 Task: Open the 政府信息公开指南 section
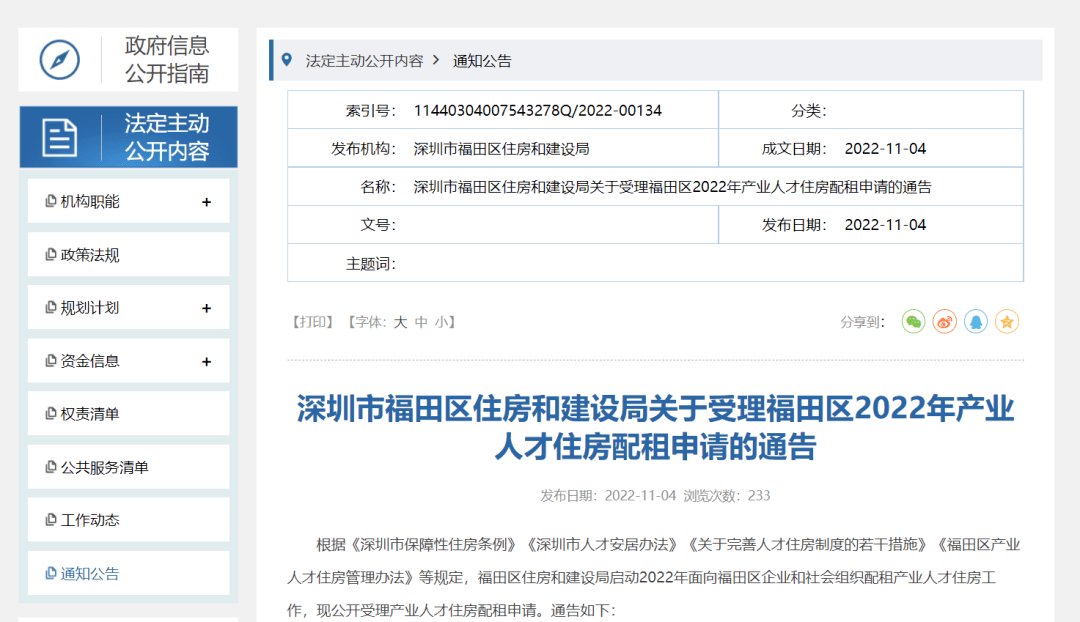click(x=128, y=60)
